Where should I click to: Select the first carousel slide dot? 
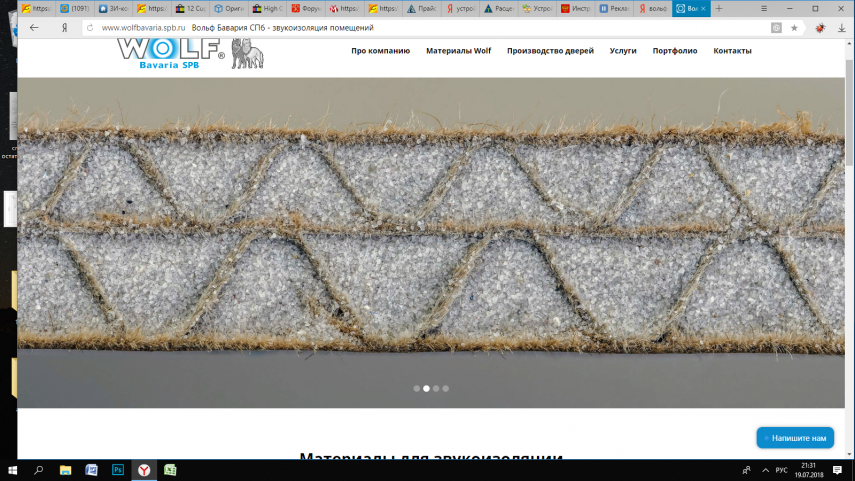(417, 388)
